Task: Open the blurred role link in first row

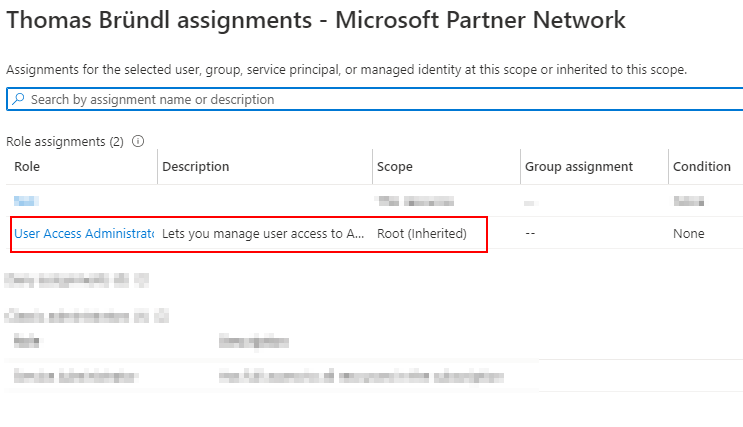Action: point(26,201)
